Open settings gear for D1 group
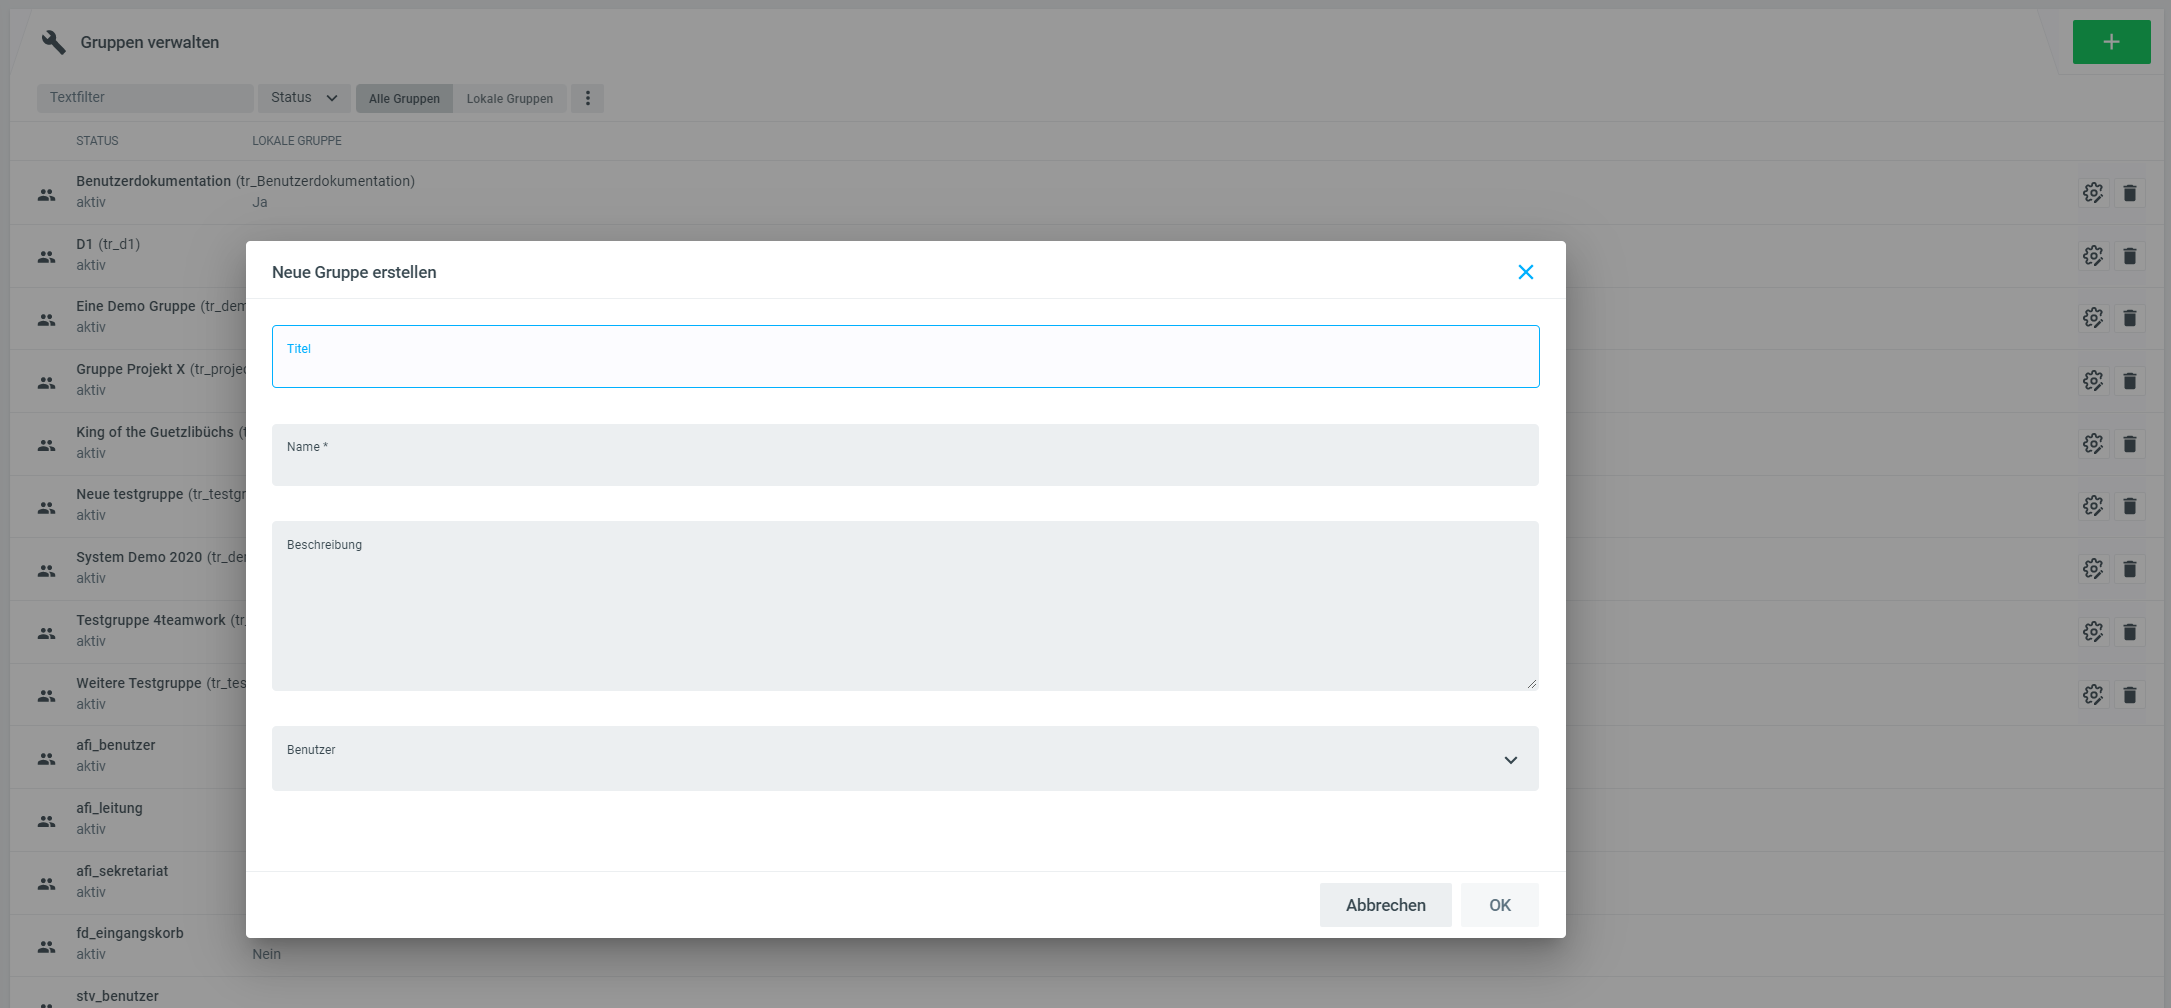 2092,256
